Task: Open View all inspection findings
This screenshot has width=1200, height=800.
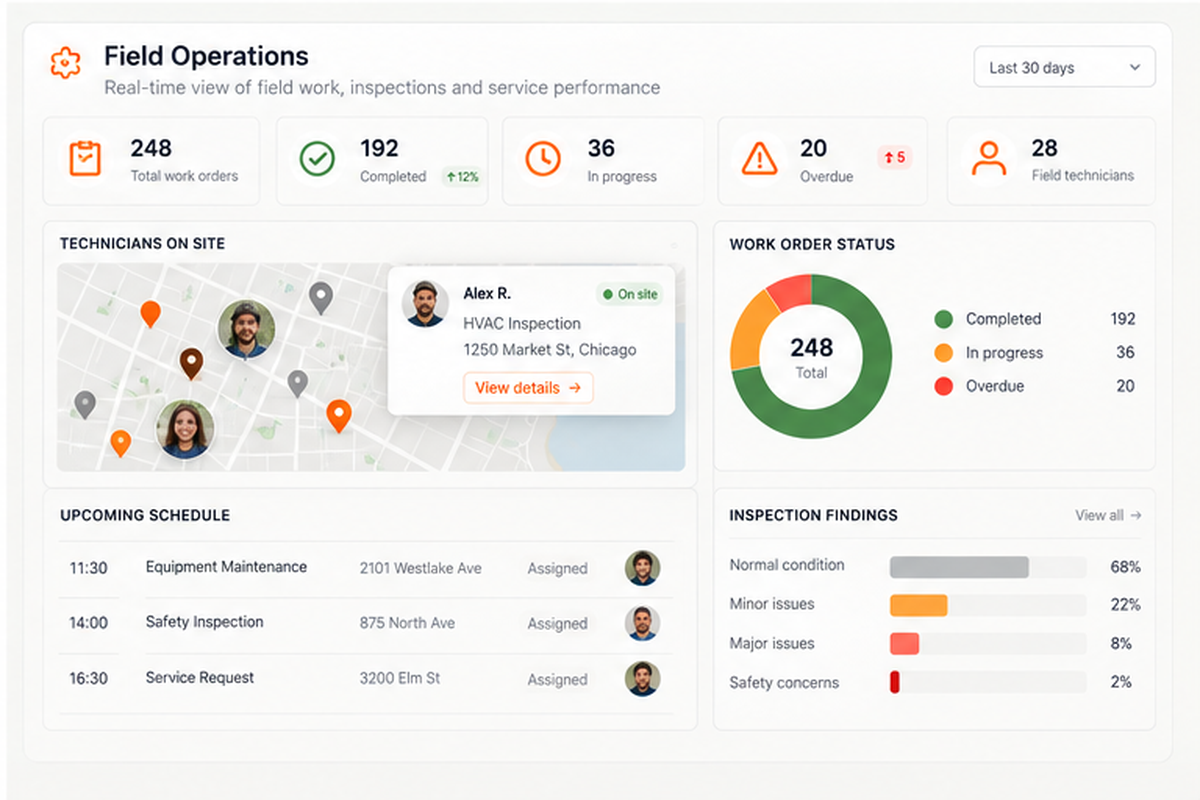Action: (1108, 515)
